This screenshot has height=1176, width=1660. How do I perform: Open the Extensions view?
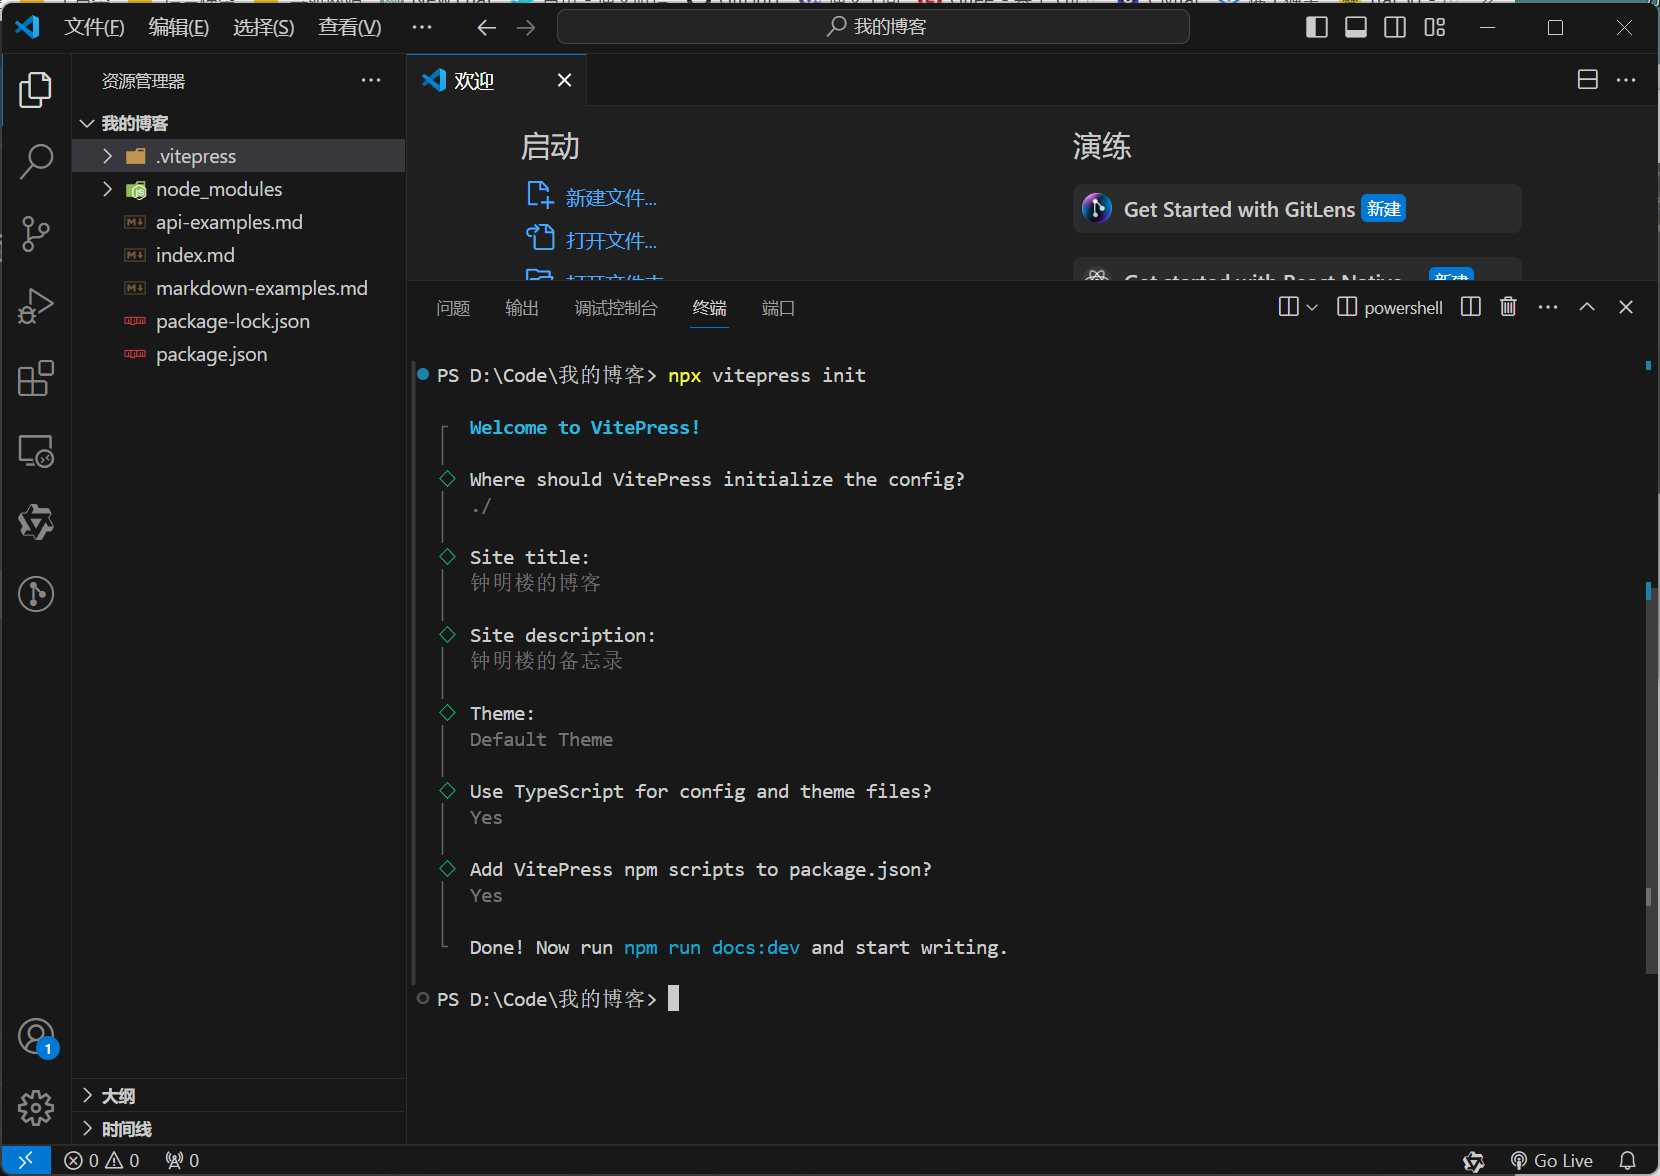[x=36, y=378]
